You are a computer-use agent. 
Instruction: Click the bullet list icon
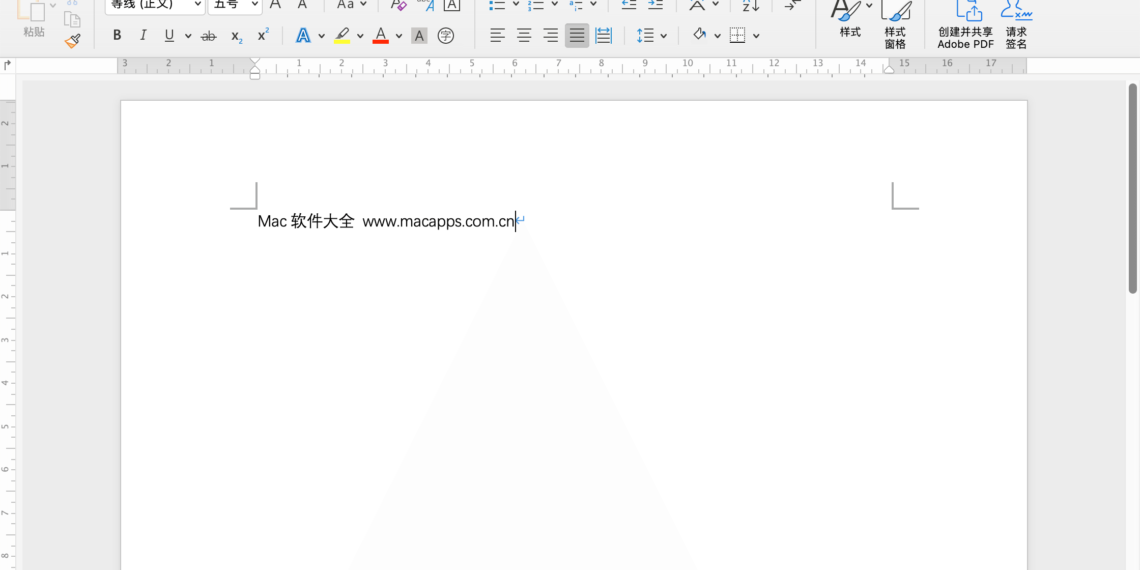498,5
